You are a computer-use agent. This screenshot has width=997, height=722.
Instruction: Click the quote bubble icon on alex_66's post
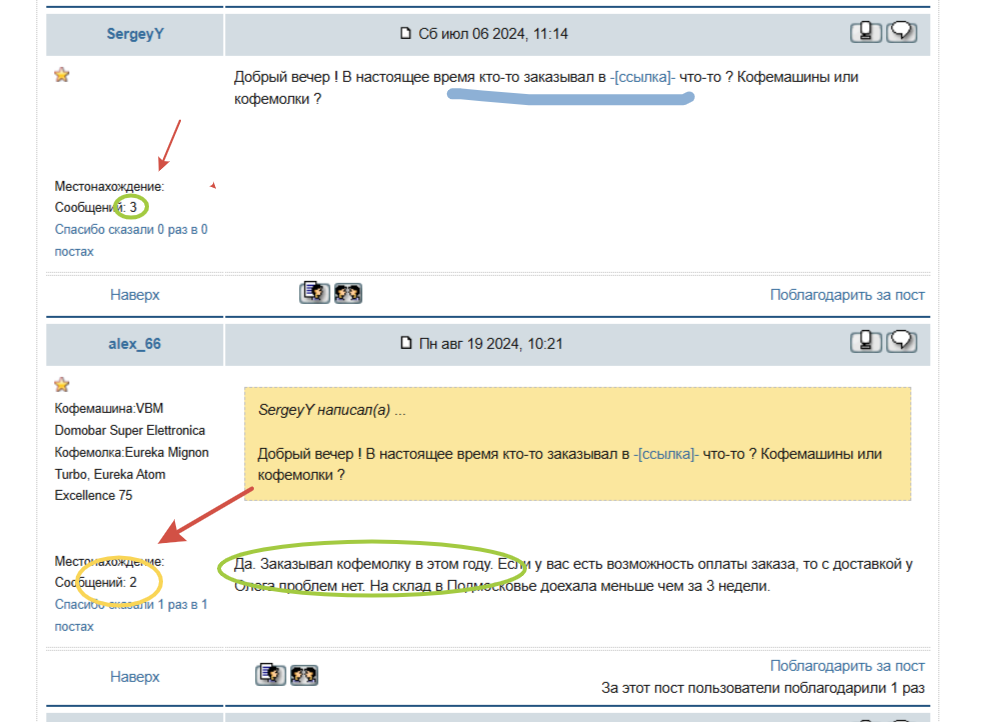tap(903, 342)
